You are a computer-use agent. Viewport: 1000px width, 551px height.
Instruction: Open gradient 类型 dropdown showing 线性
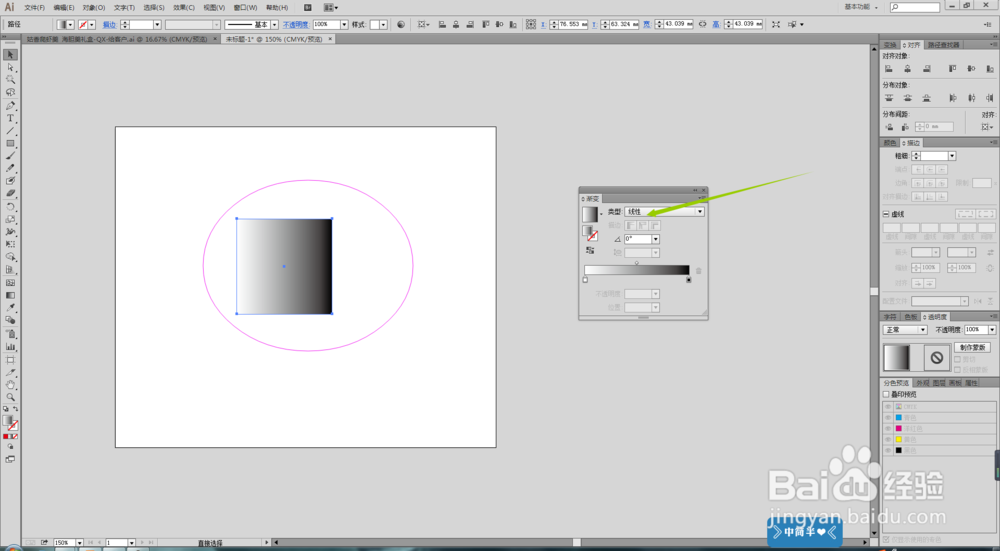pos(664,211)
